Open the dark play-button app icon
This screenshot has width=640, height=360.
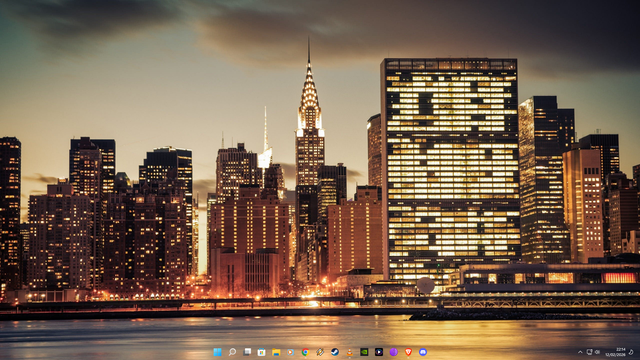379,352
